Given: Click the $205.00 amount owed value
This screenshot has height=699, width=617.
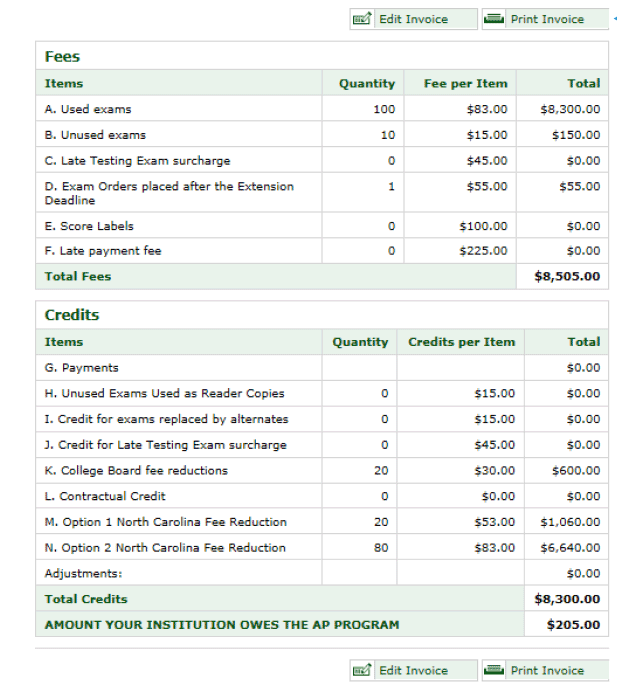Looking at the screenshot, I should tap(573, 625).
